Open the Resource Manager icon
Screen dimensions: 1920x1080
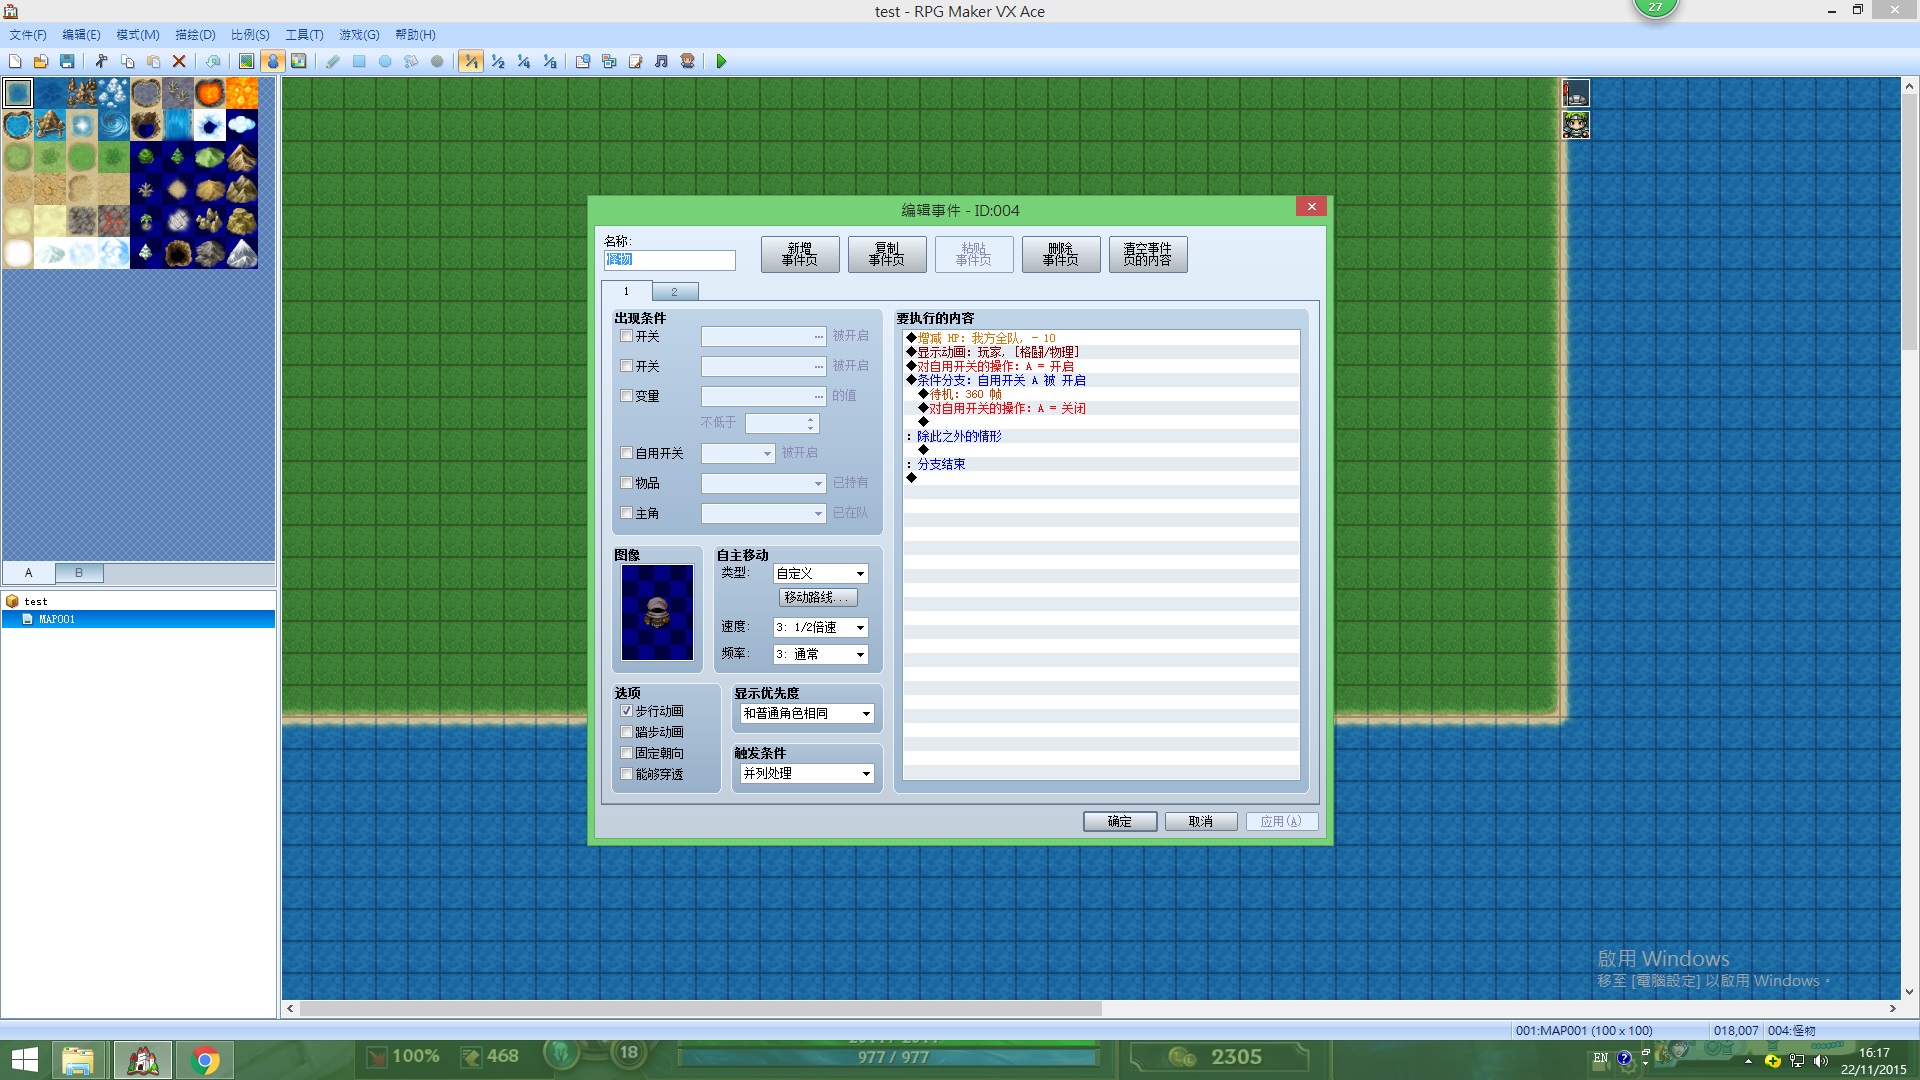tap(609, 62)
